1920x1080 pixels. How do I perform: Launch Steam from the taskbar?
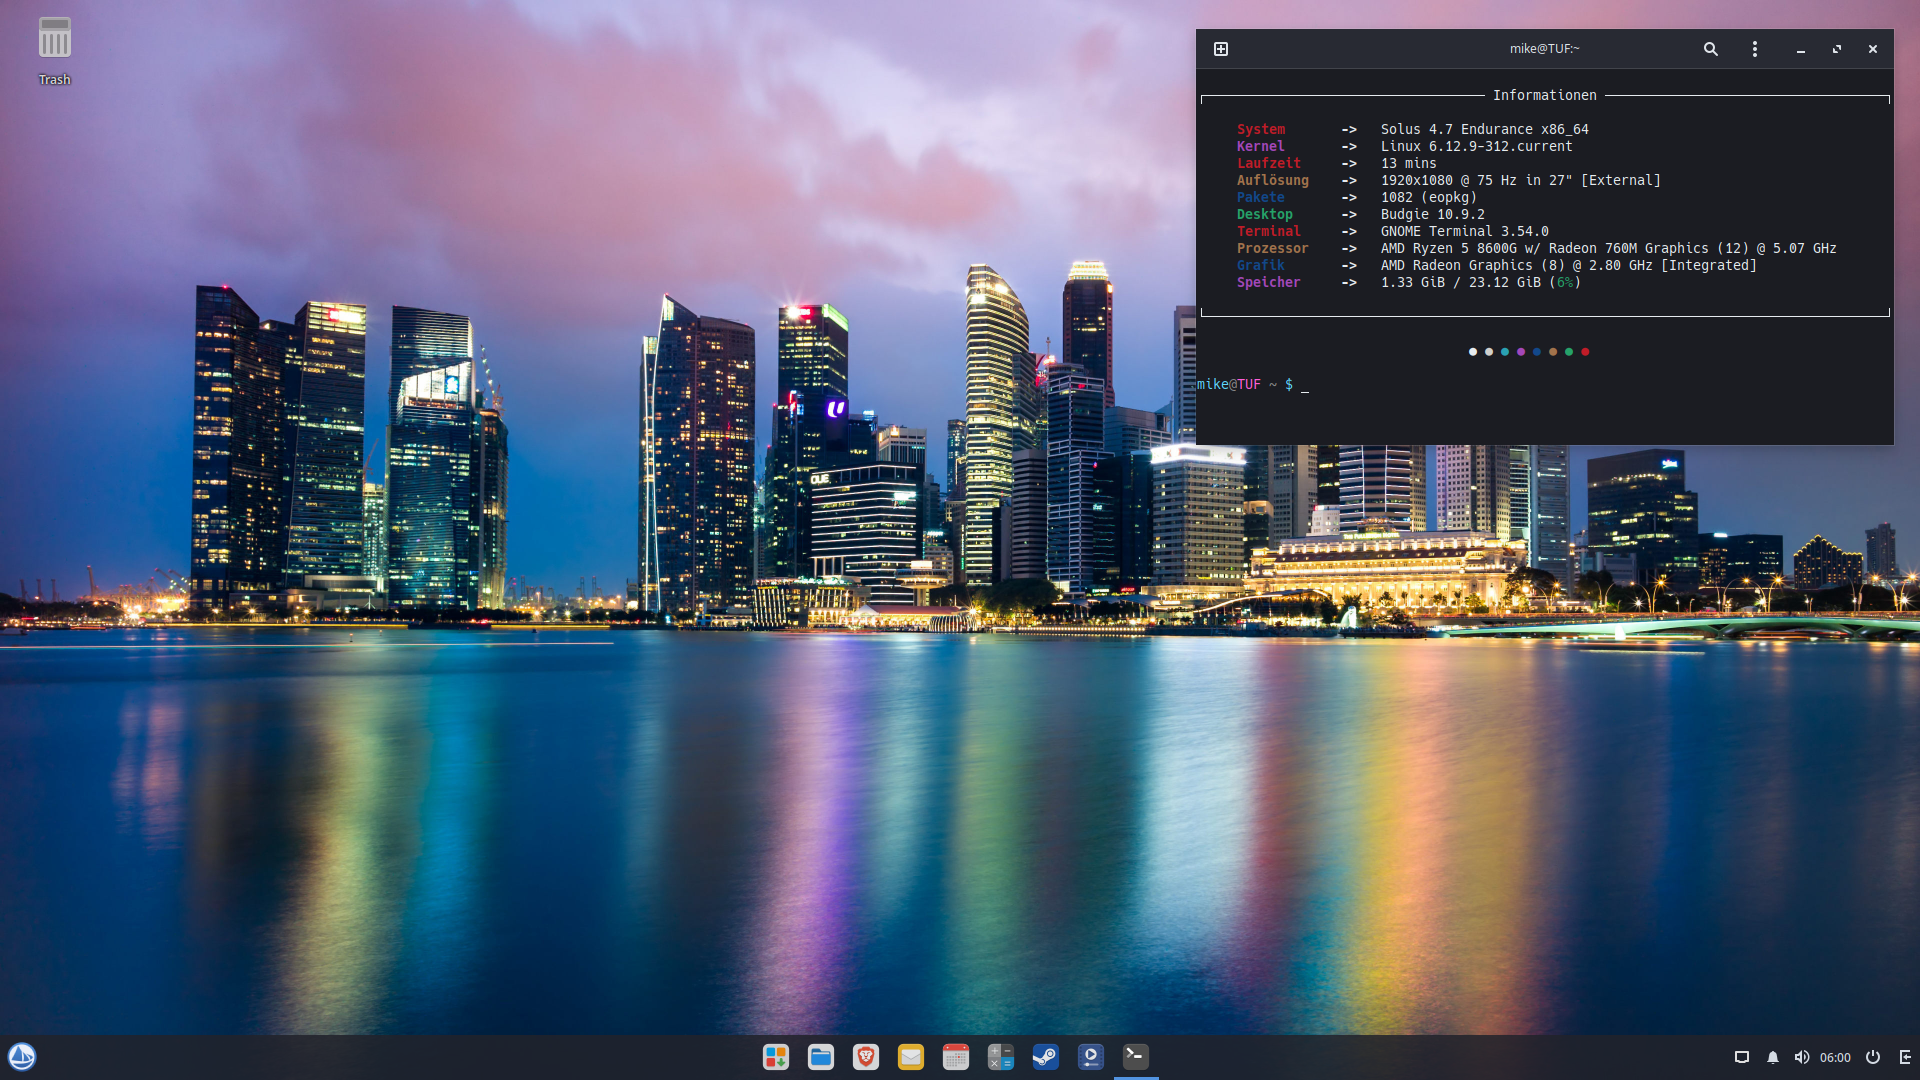pos(1046,1057)
